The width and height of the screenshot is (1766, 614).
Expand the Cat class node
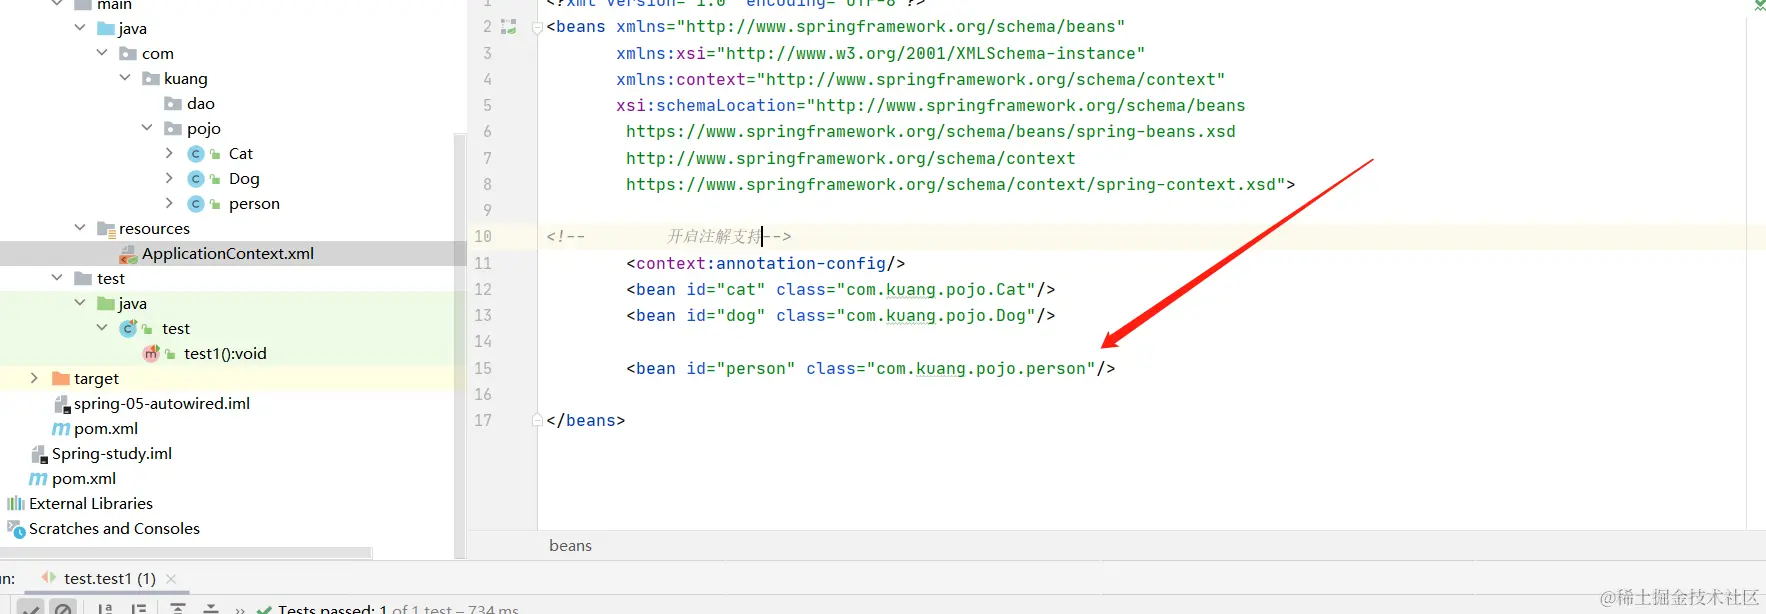point(169,153)
